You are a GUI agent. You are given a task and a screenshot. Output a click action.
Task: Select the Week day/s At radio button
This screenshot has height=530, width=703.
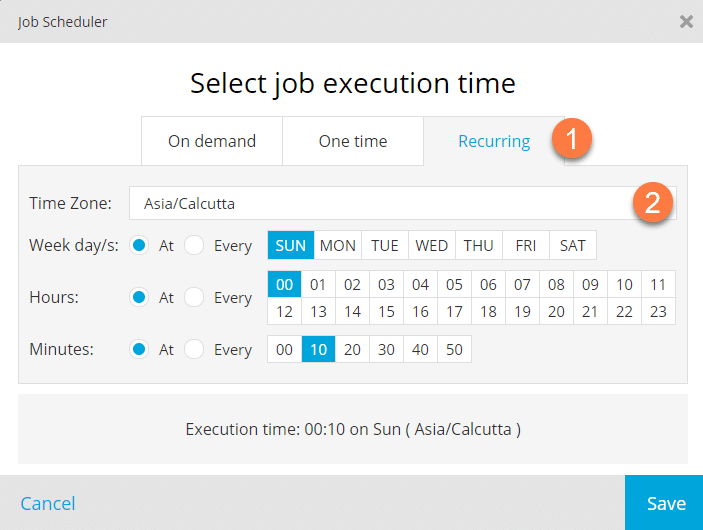coord(139,245)
